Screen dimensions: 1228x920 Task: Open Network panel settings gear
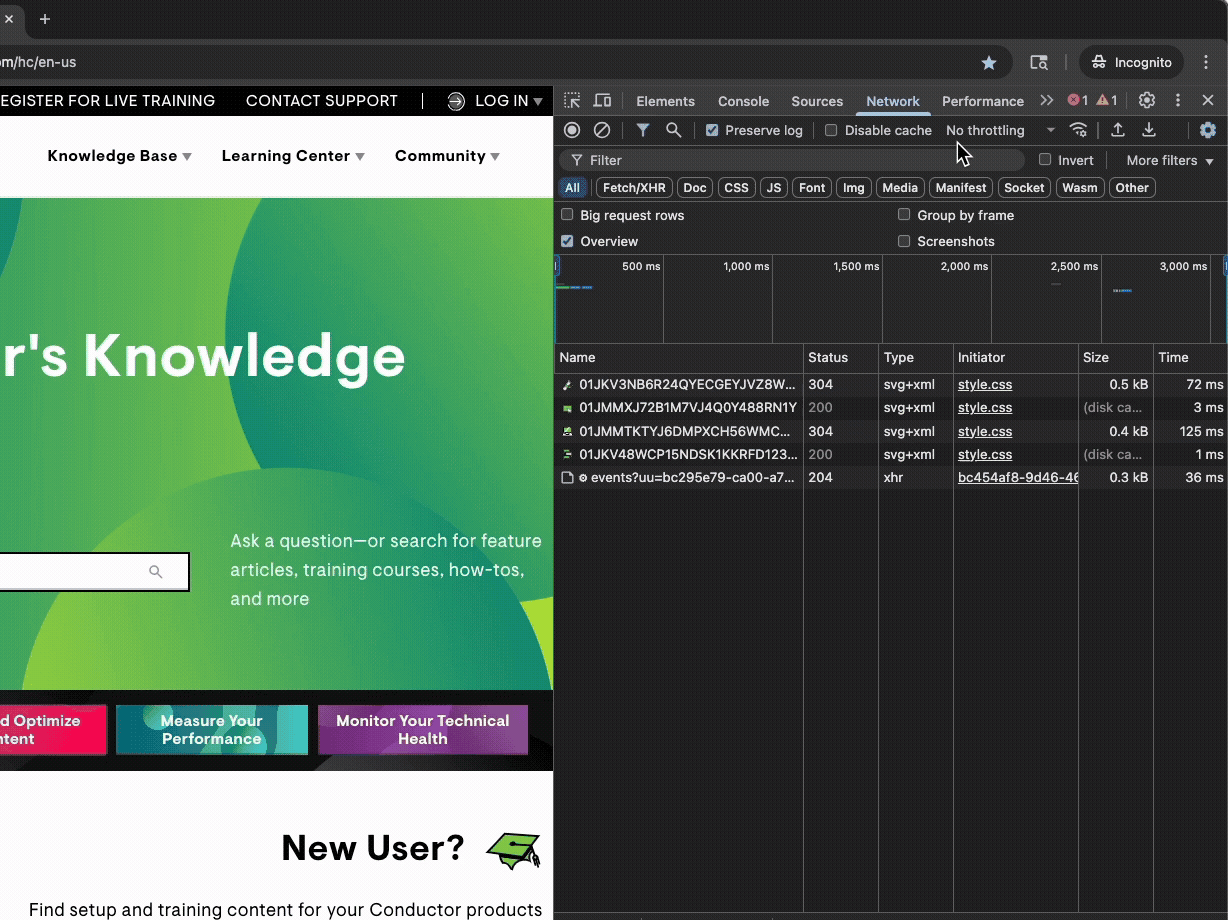coord(1208,130)
